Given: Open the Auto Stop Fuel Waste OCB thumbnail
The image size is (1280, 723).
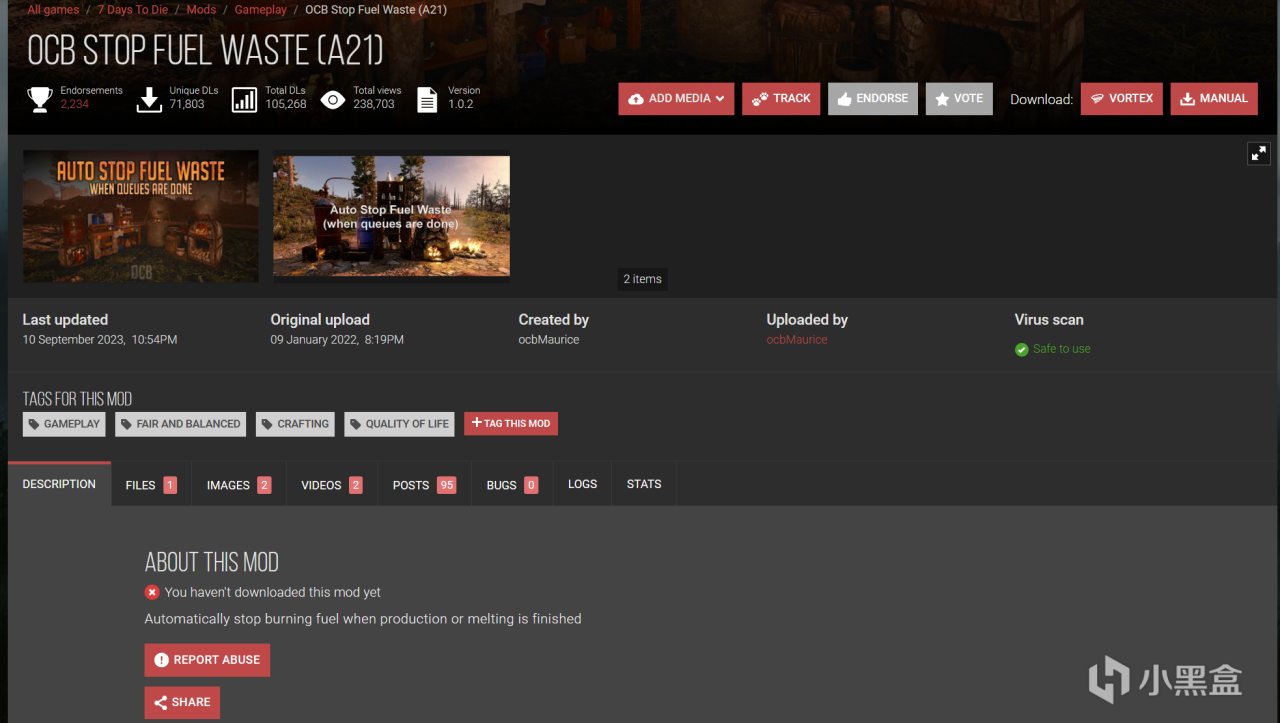Looking at the screenshot, I should [x=141, y=216].
